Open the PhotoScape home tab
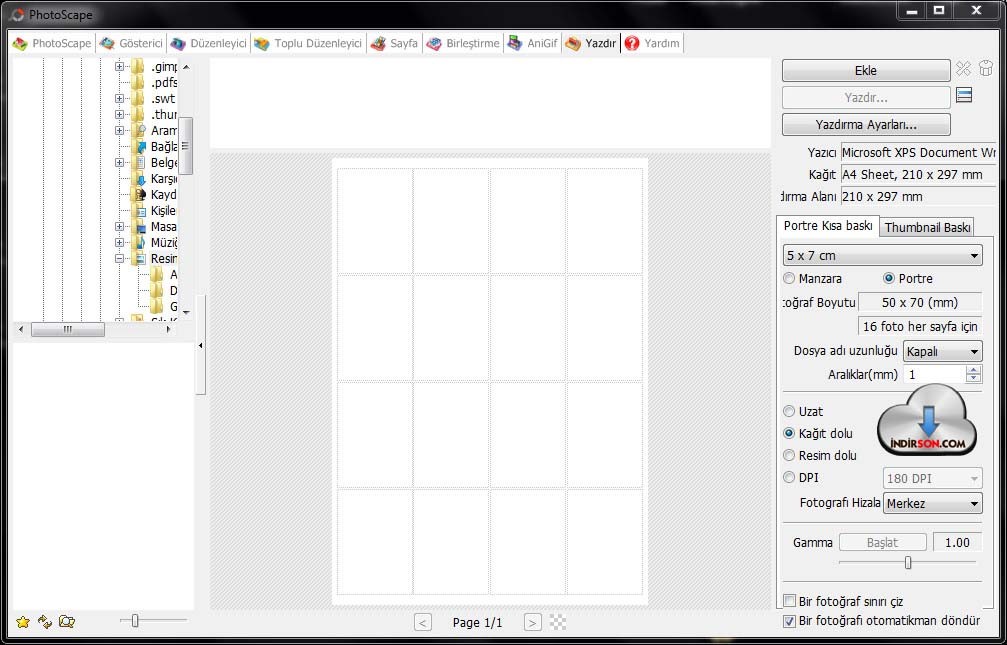1007x645 pixels. point(53,44)
